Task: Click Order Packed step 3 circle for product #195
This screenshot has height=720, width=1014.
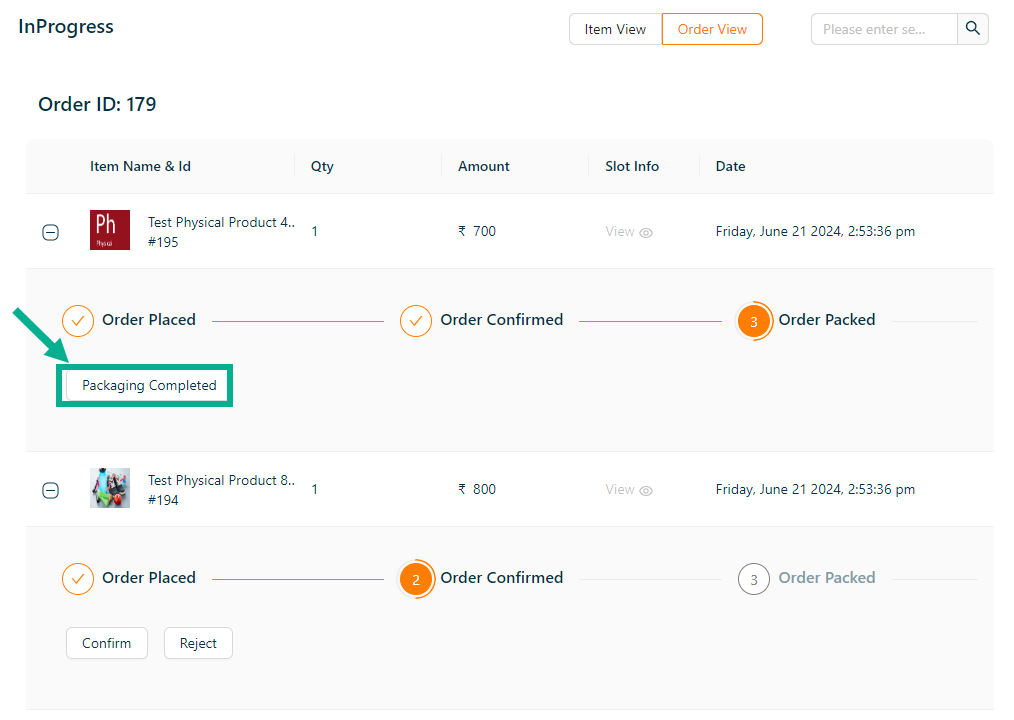Action: point(754,321)
